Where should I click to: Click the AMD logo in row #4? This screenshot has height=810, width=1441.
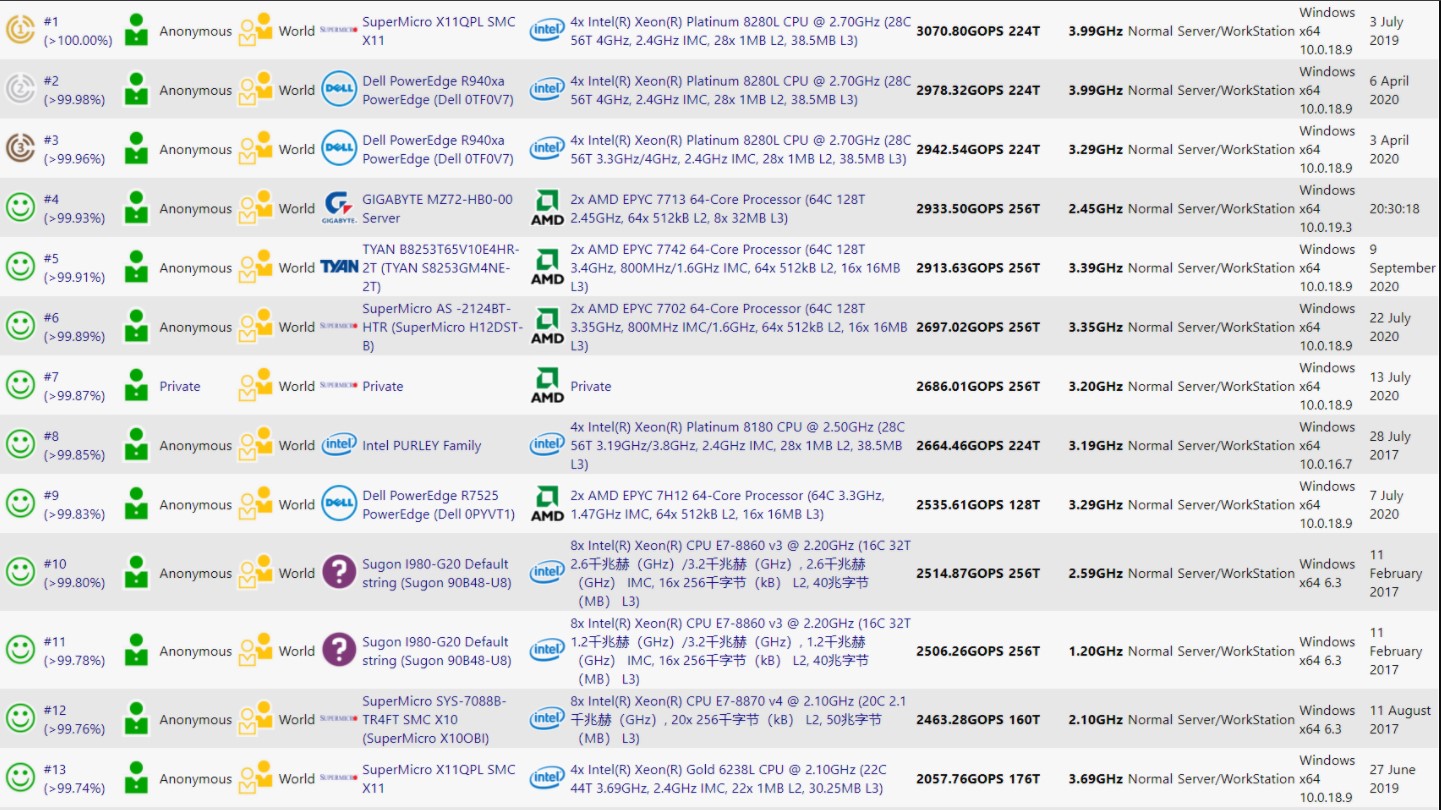click(547, 208)
